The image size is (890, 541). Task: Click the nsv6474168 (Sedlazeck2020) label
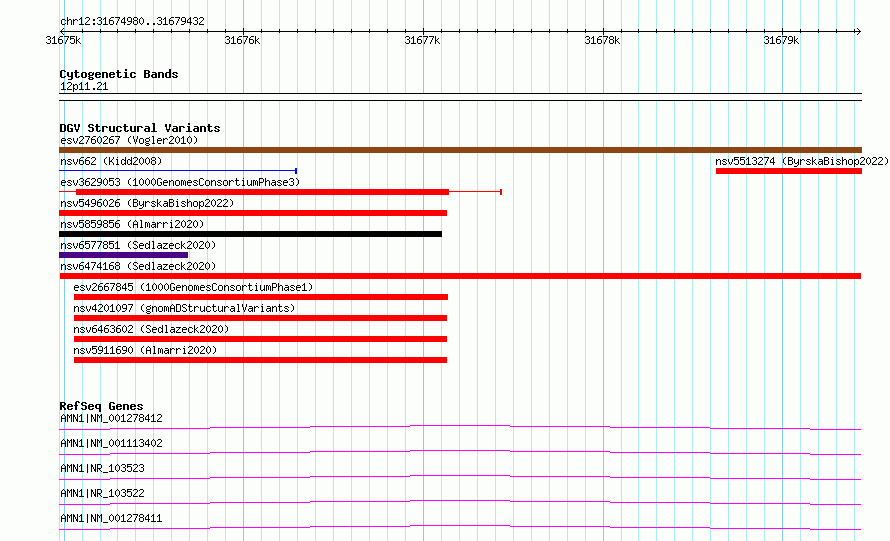(x=138, y=266)
